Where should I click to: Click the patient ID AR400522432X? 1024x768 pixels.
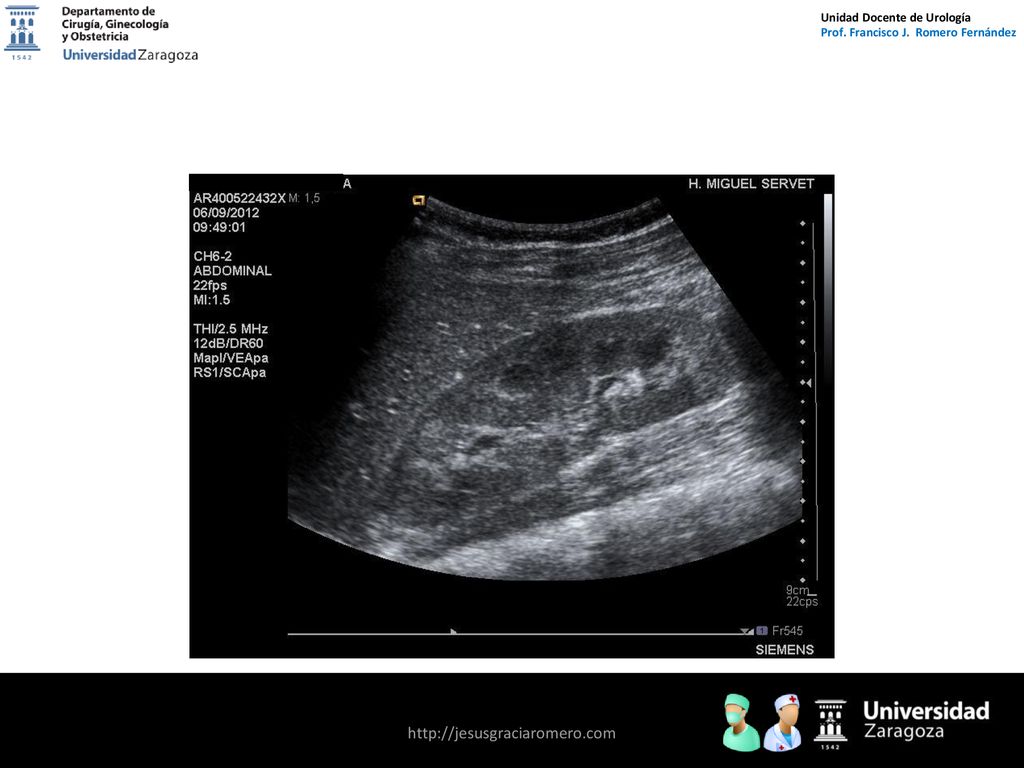coord(239,199)
